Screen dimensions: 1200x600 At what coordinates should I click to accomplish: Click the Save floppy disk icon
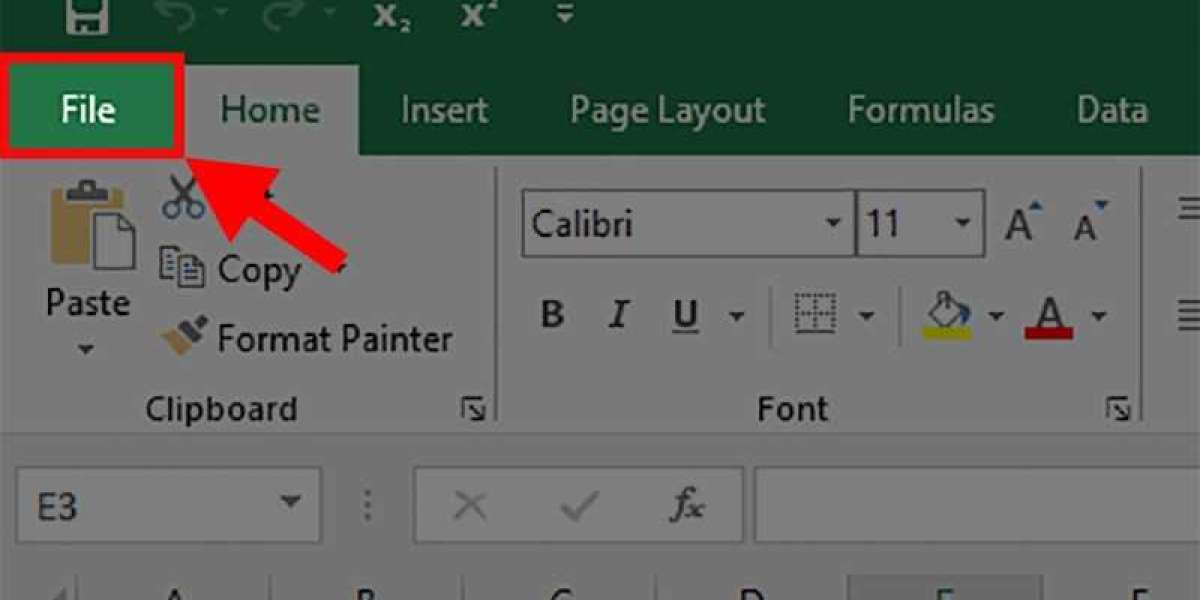[x=88, y=14]
